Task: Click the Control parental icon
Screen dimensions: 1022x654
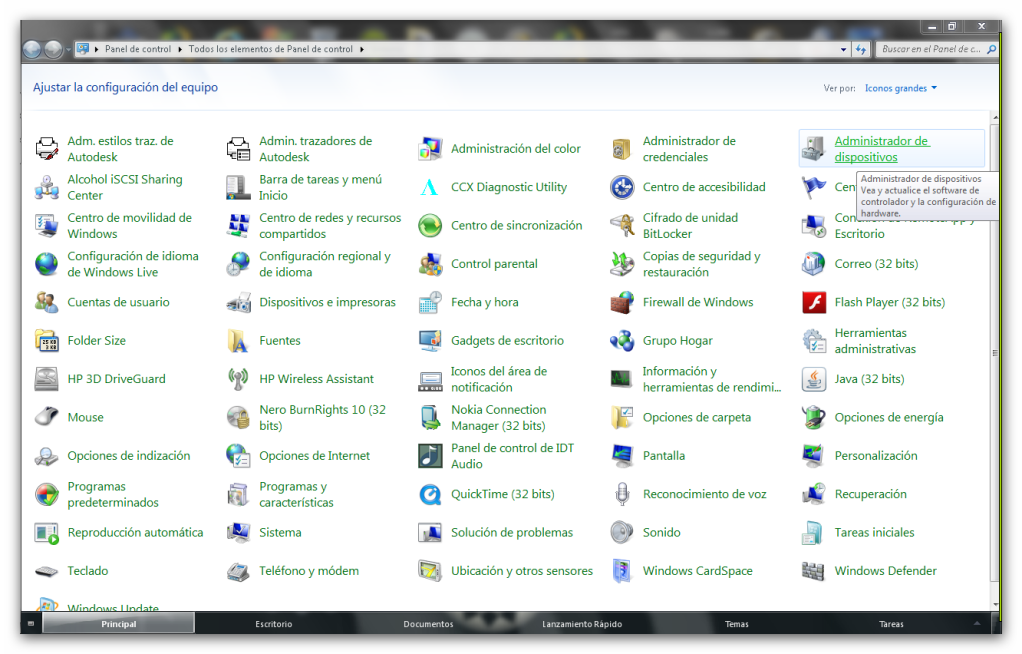Action: point(430,264)
